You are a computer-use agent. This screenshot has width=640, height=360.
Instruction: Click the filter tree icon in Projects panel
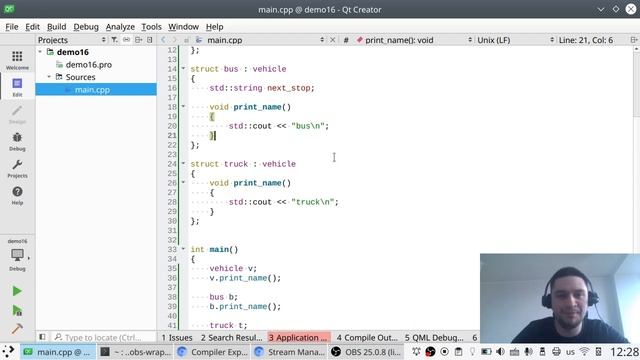114,40
